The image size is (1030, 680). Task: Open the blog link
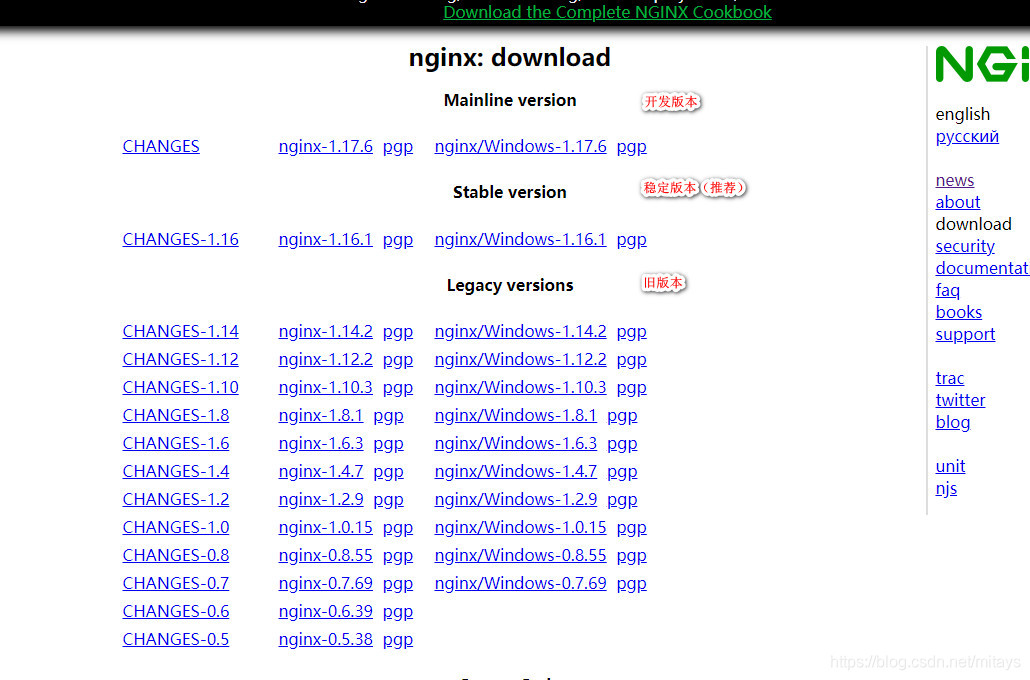pos(952,422)
